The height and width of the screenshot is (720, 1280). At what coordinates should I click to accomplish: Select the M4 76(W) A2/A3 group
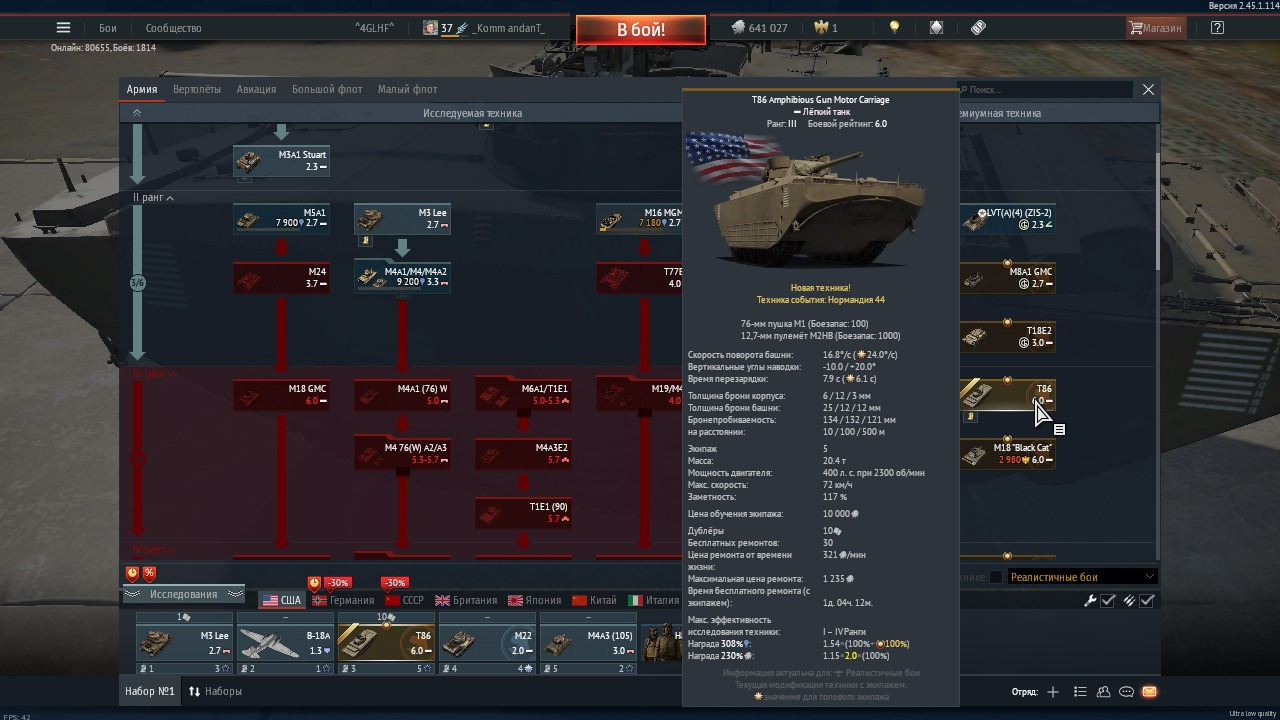click(x=402, y=454)
